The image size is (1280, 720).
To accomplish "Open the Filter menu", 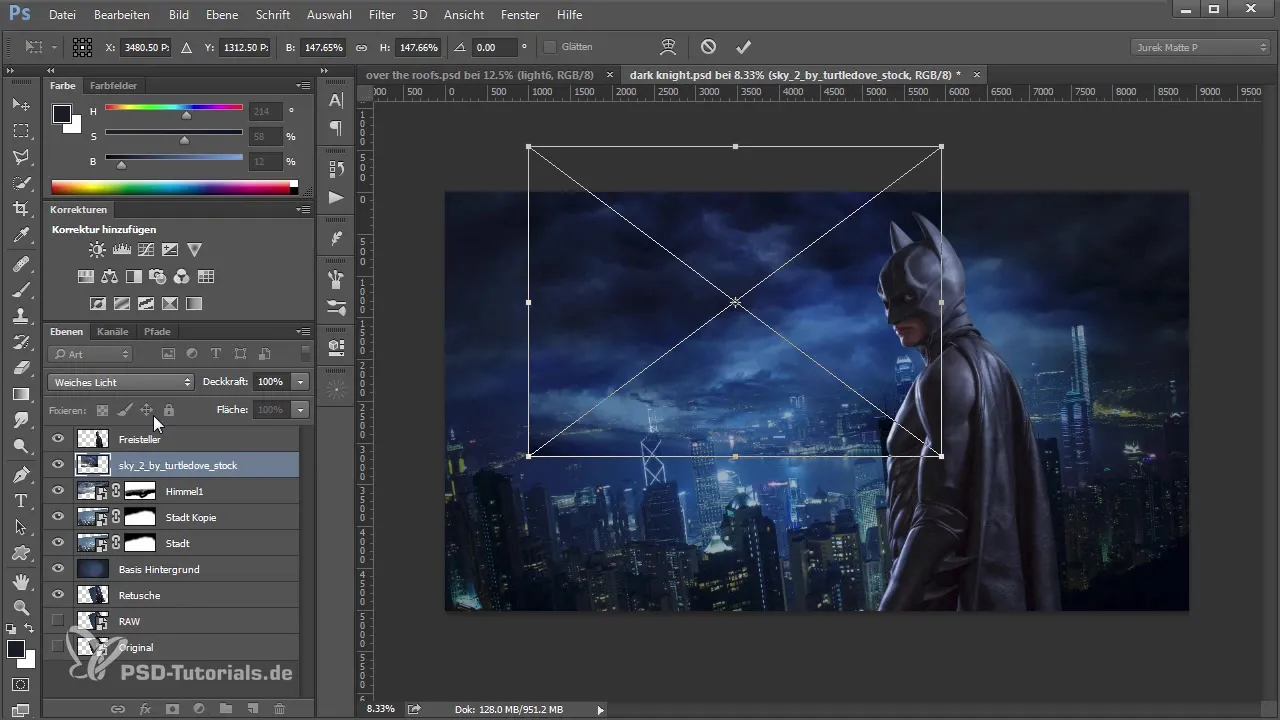I will coord(381,15).
